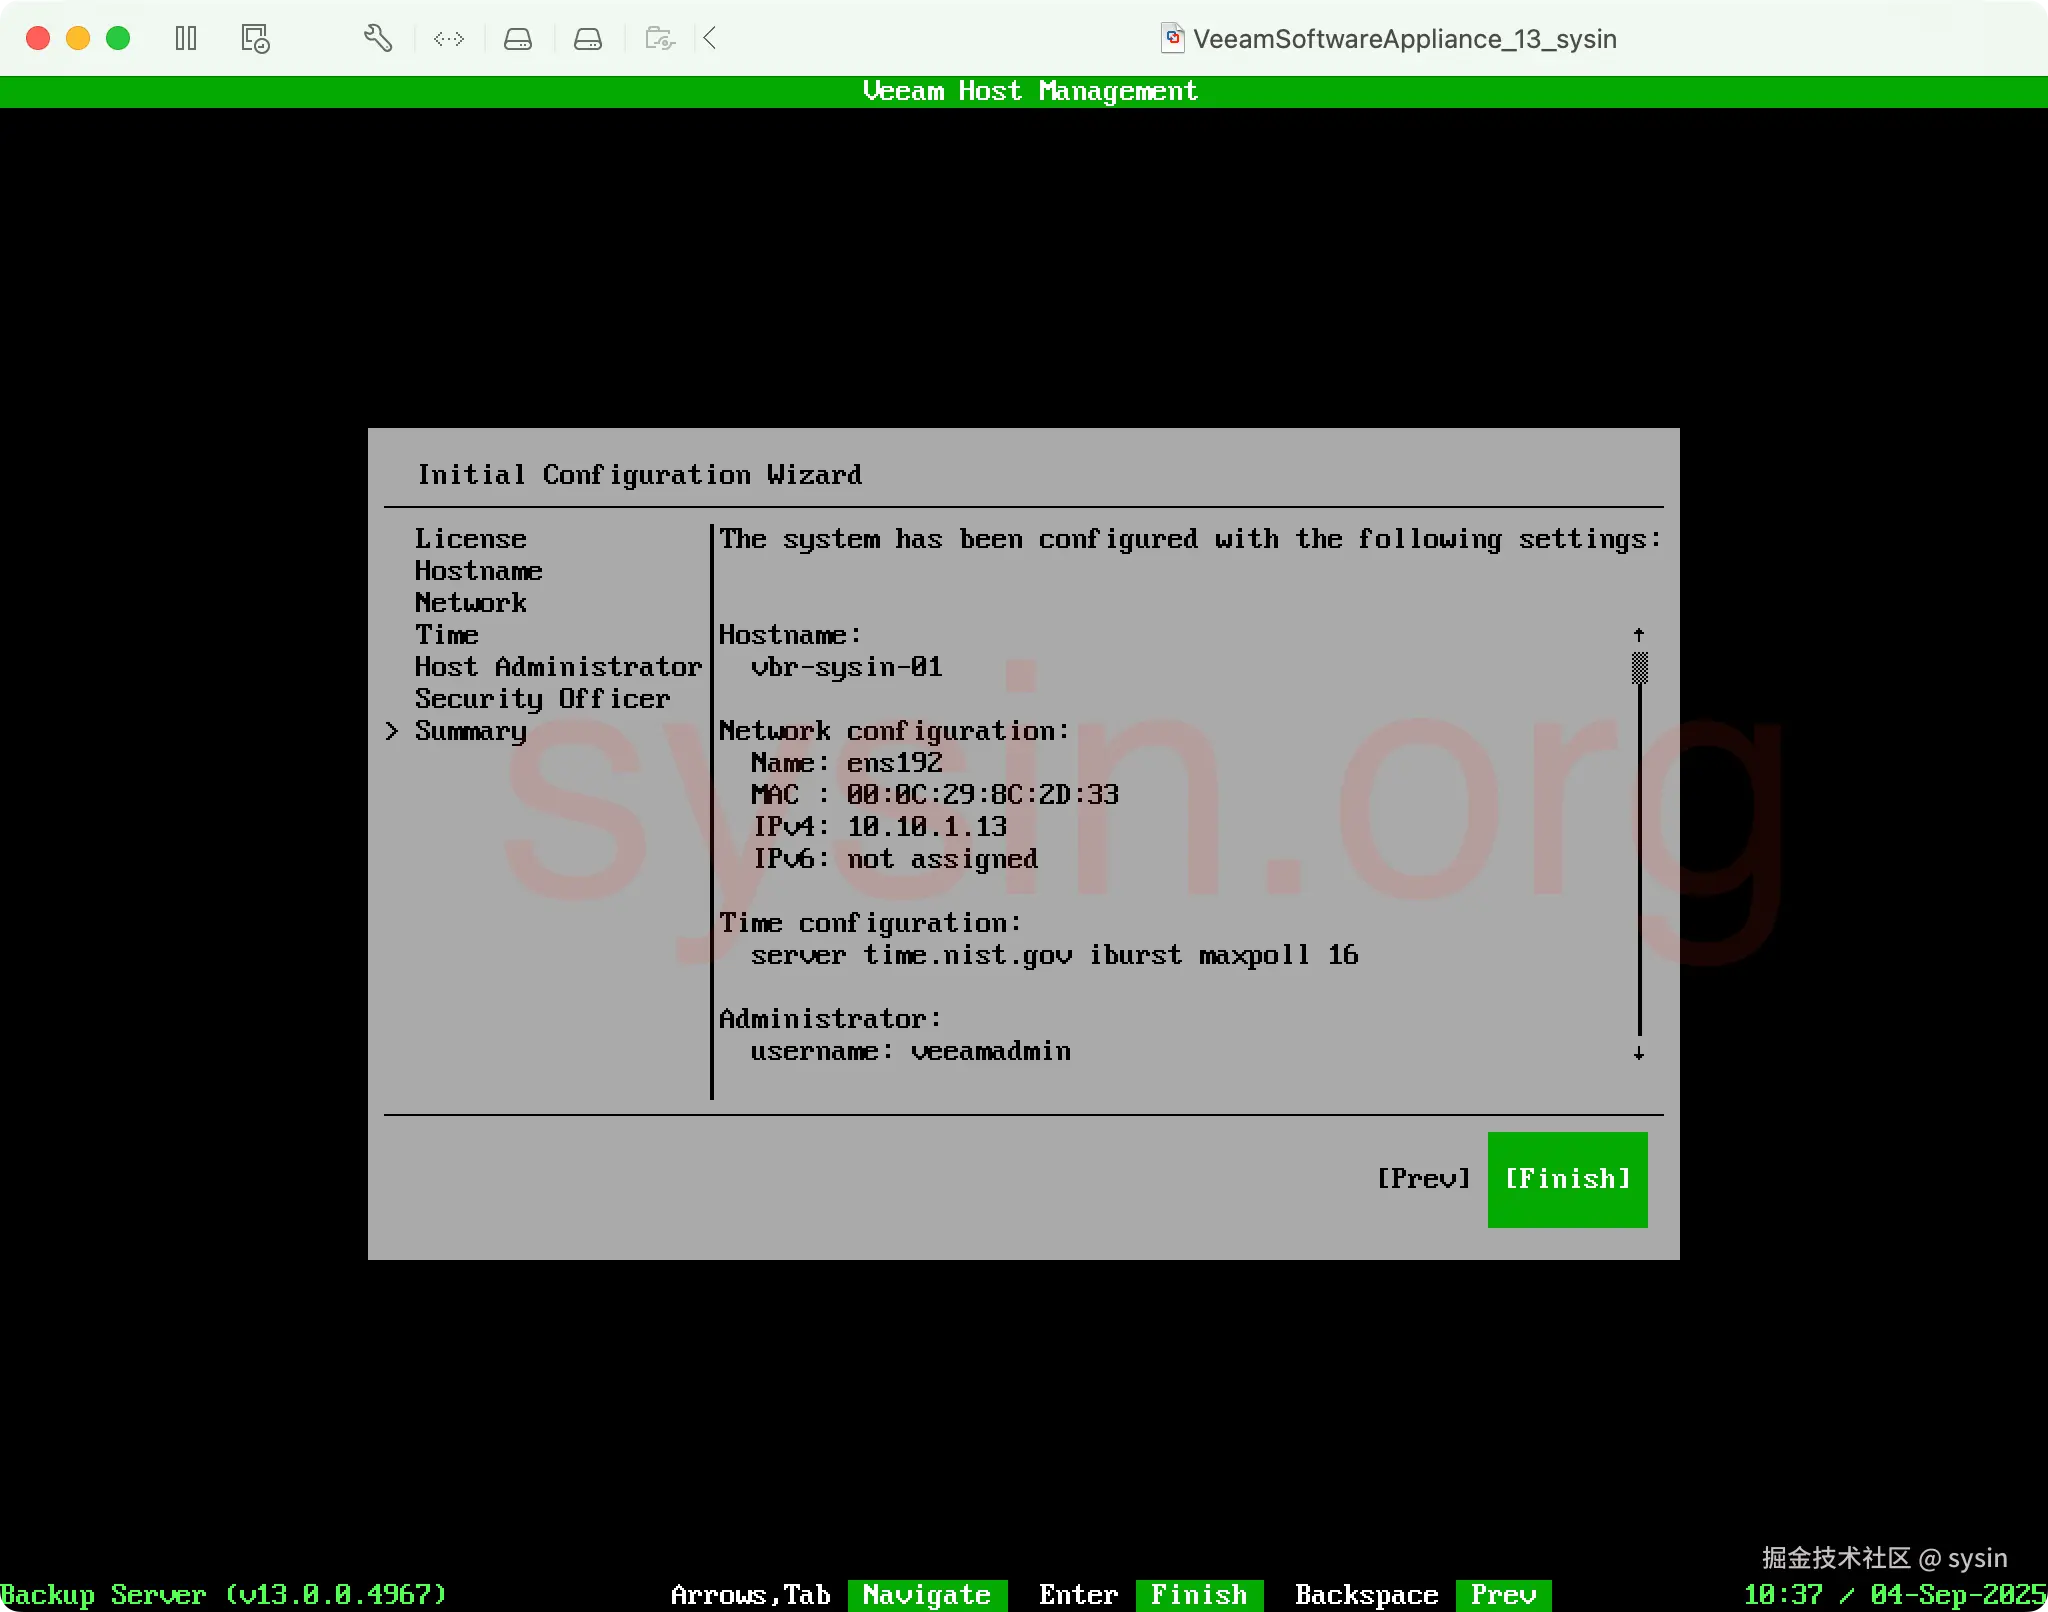Go back with the Prev button
The image size is (2048, 1612).
(x=1424, y=1179)
